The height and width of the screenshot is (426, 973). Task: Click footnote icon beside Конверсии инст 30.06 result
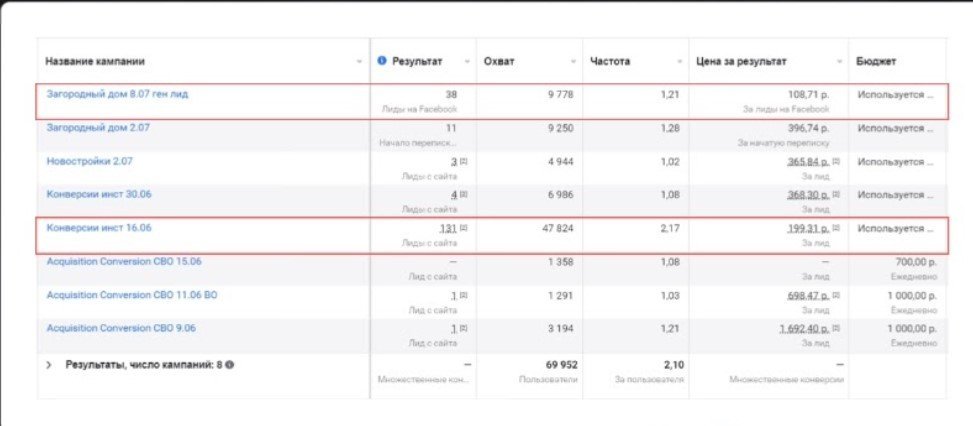pos(464,195)
